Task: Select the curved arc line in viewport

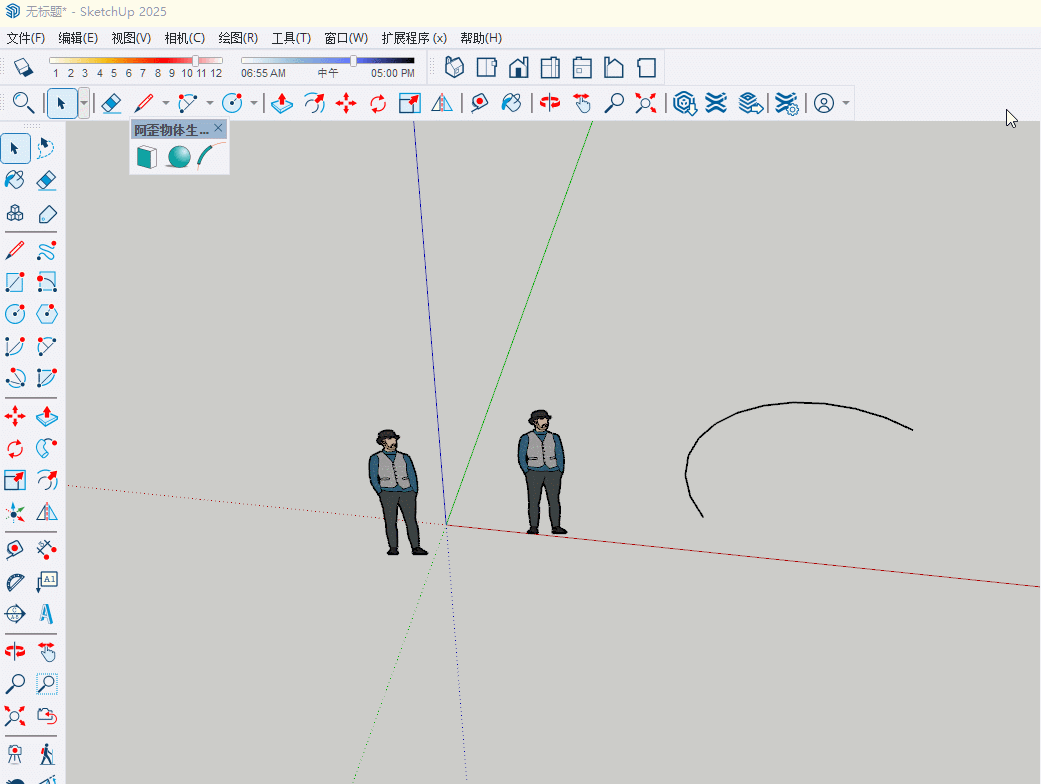Action: pyautogui.click(x=797, y=403)
